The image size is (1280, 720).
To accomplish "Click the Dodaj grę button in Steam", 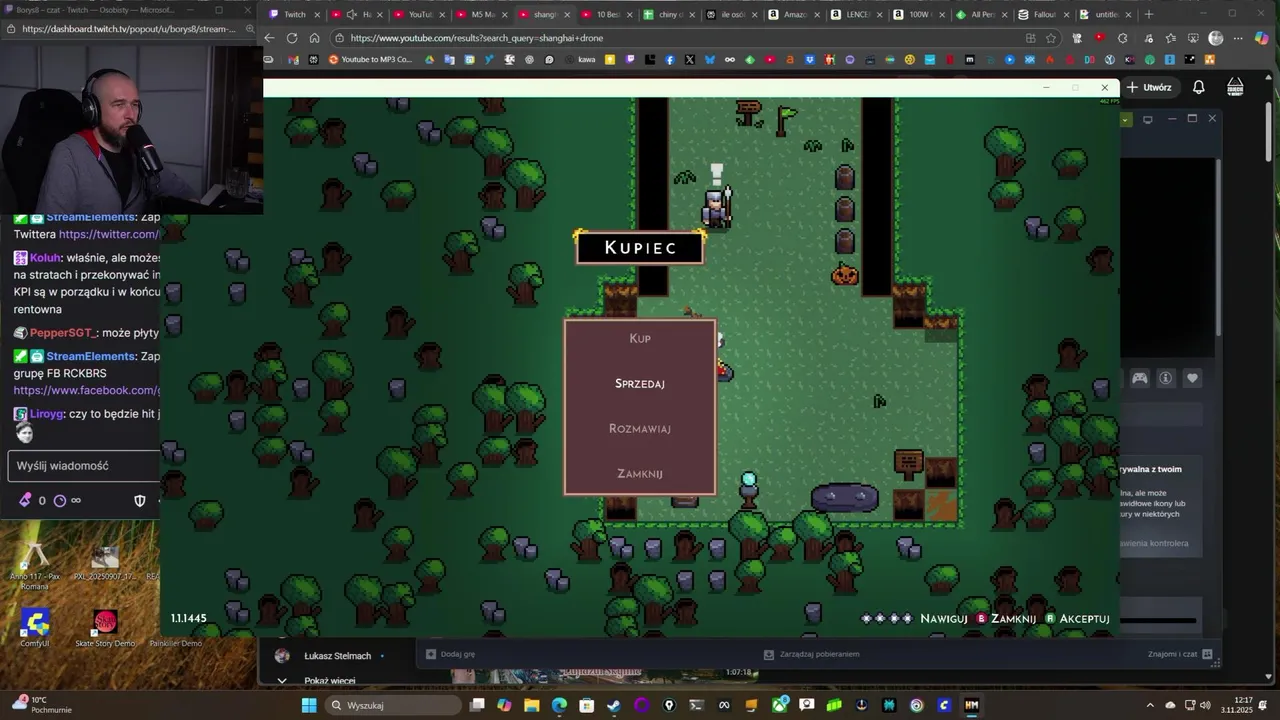I will point(451,654).
